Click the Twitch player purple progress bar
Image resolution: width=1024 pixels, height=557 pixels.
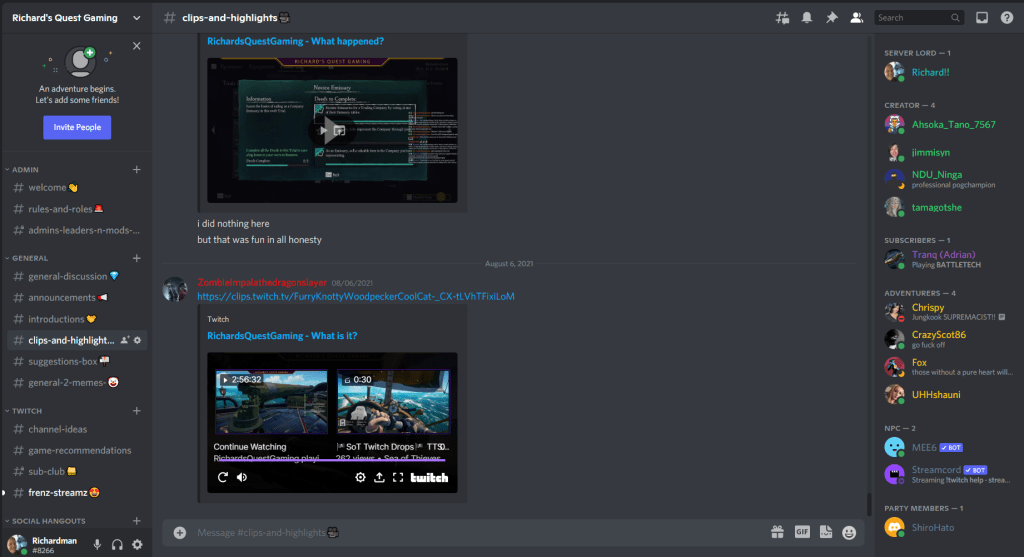(x=330, y=460)
